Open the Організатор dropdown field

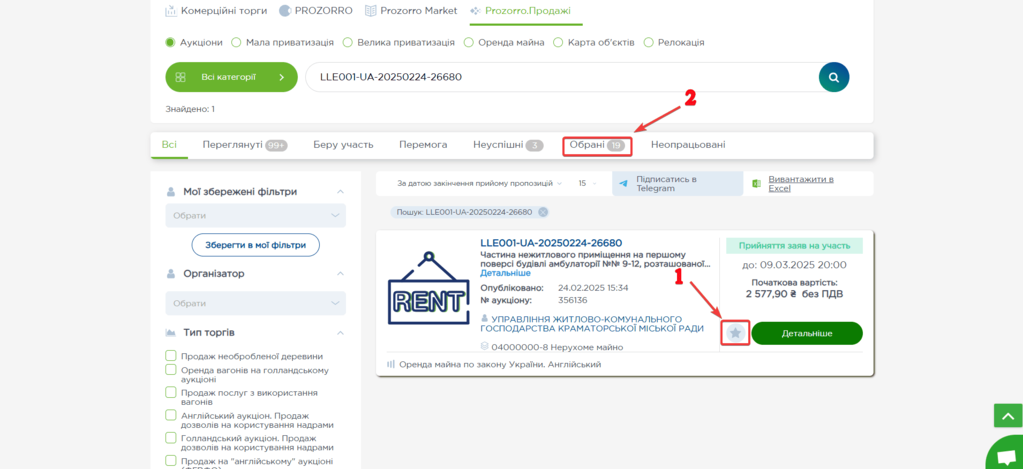point(255,303)
